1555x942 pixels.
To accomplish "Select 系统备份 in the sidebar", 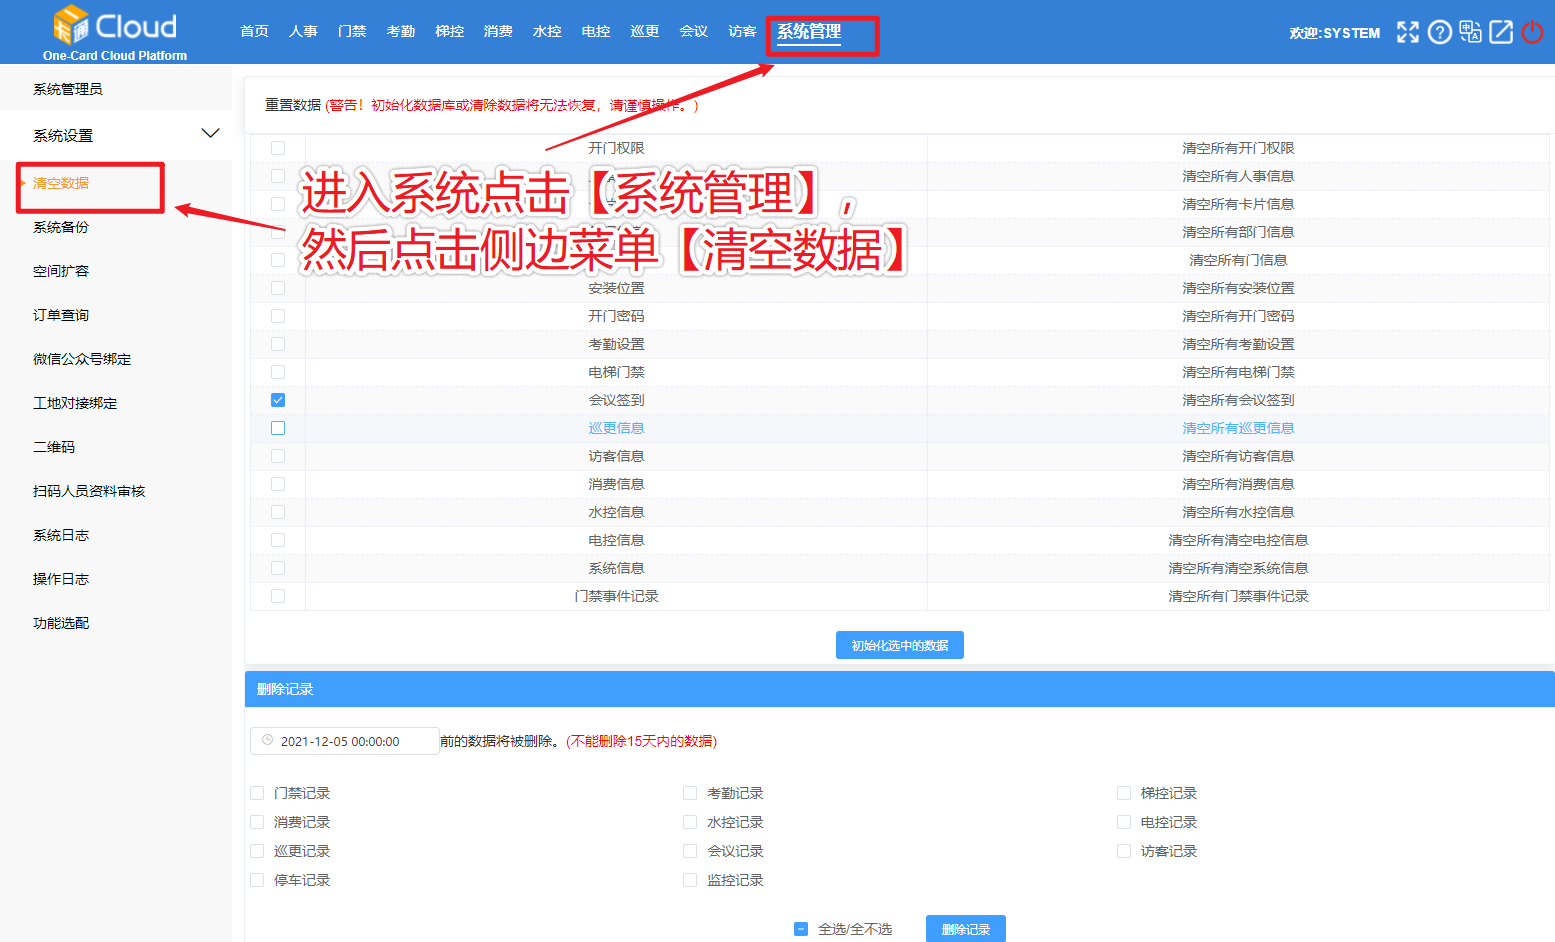I will pyautogui.click(x=61, y=227).
